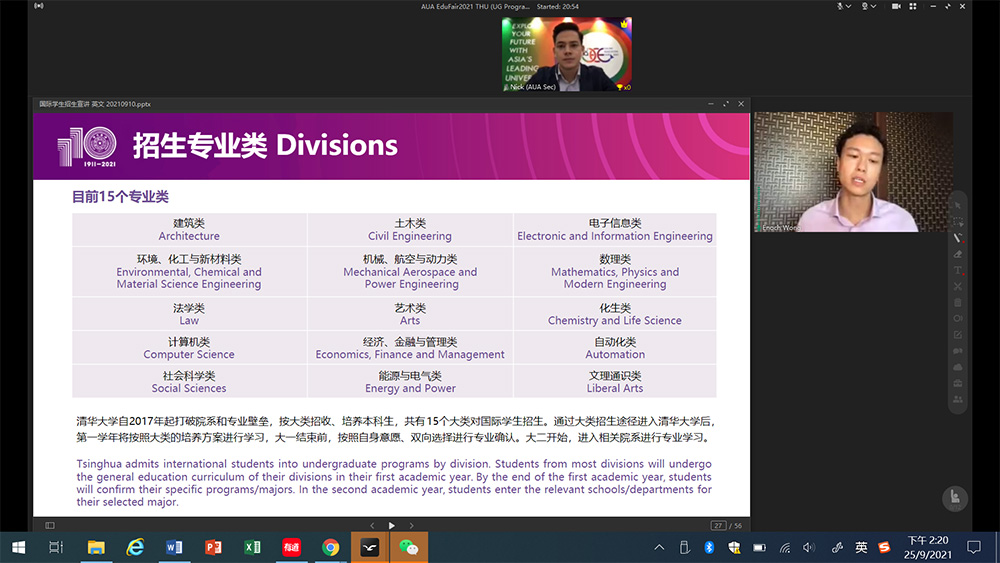Open microphone options dropdown arrow
1000x563 pixels.
(x=849, y=6)
